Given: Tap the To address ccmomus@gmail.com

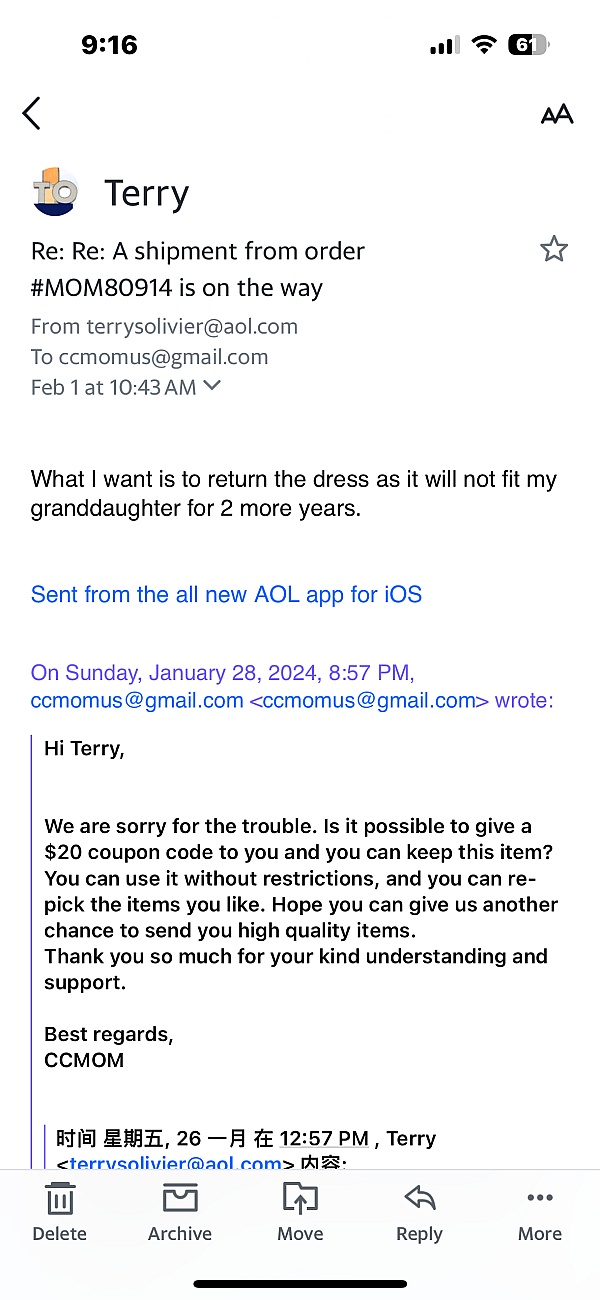Looking at the screenshot, I should 163,357.
